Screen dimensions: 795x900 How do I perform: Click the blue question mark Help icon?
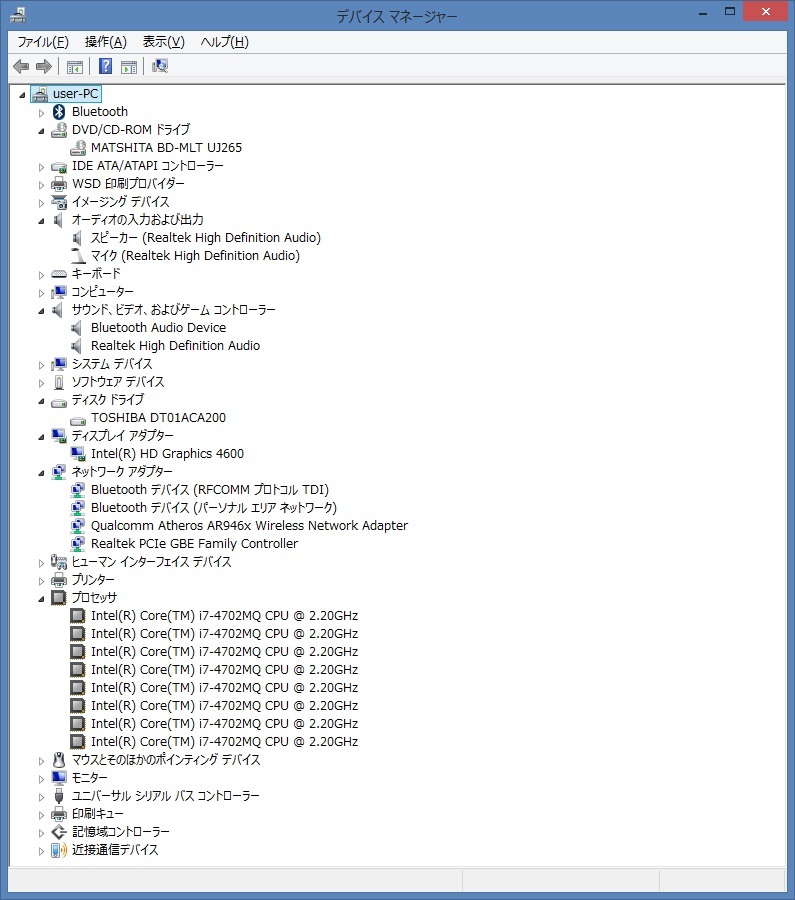(x=106, y=66)
